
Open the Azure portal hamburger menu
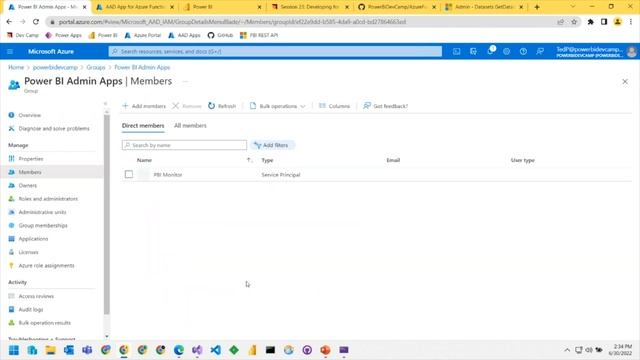click(10, 51)
